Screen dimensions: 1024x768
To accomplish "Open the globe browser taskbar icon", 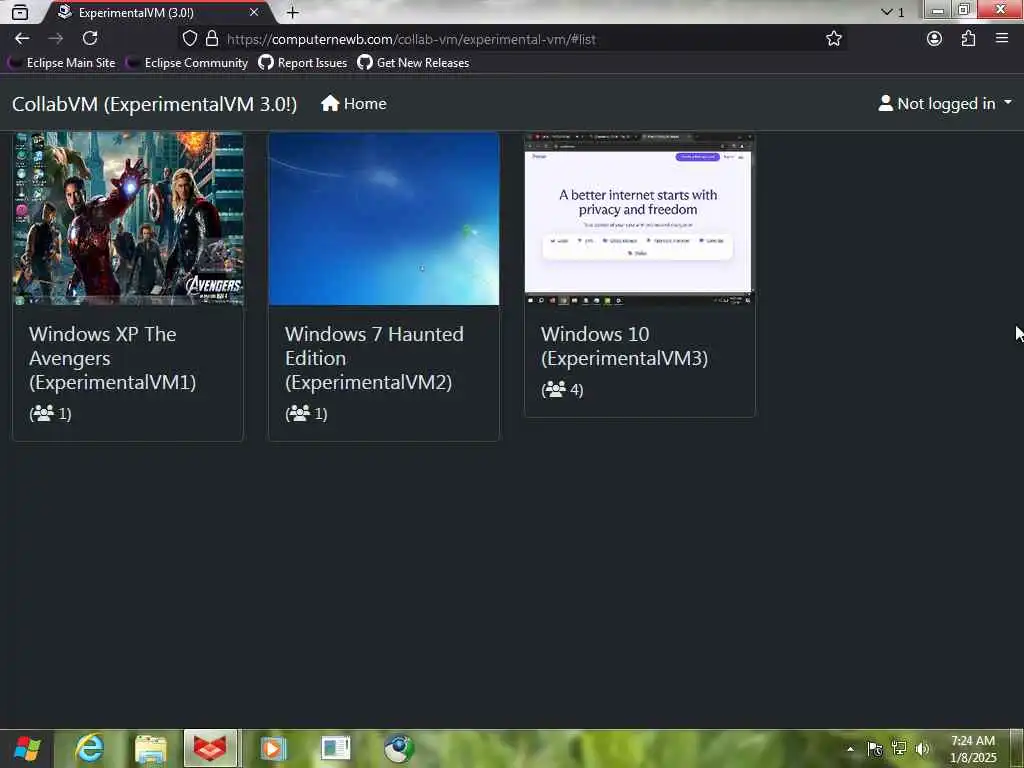I will click(398, 749).
